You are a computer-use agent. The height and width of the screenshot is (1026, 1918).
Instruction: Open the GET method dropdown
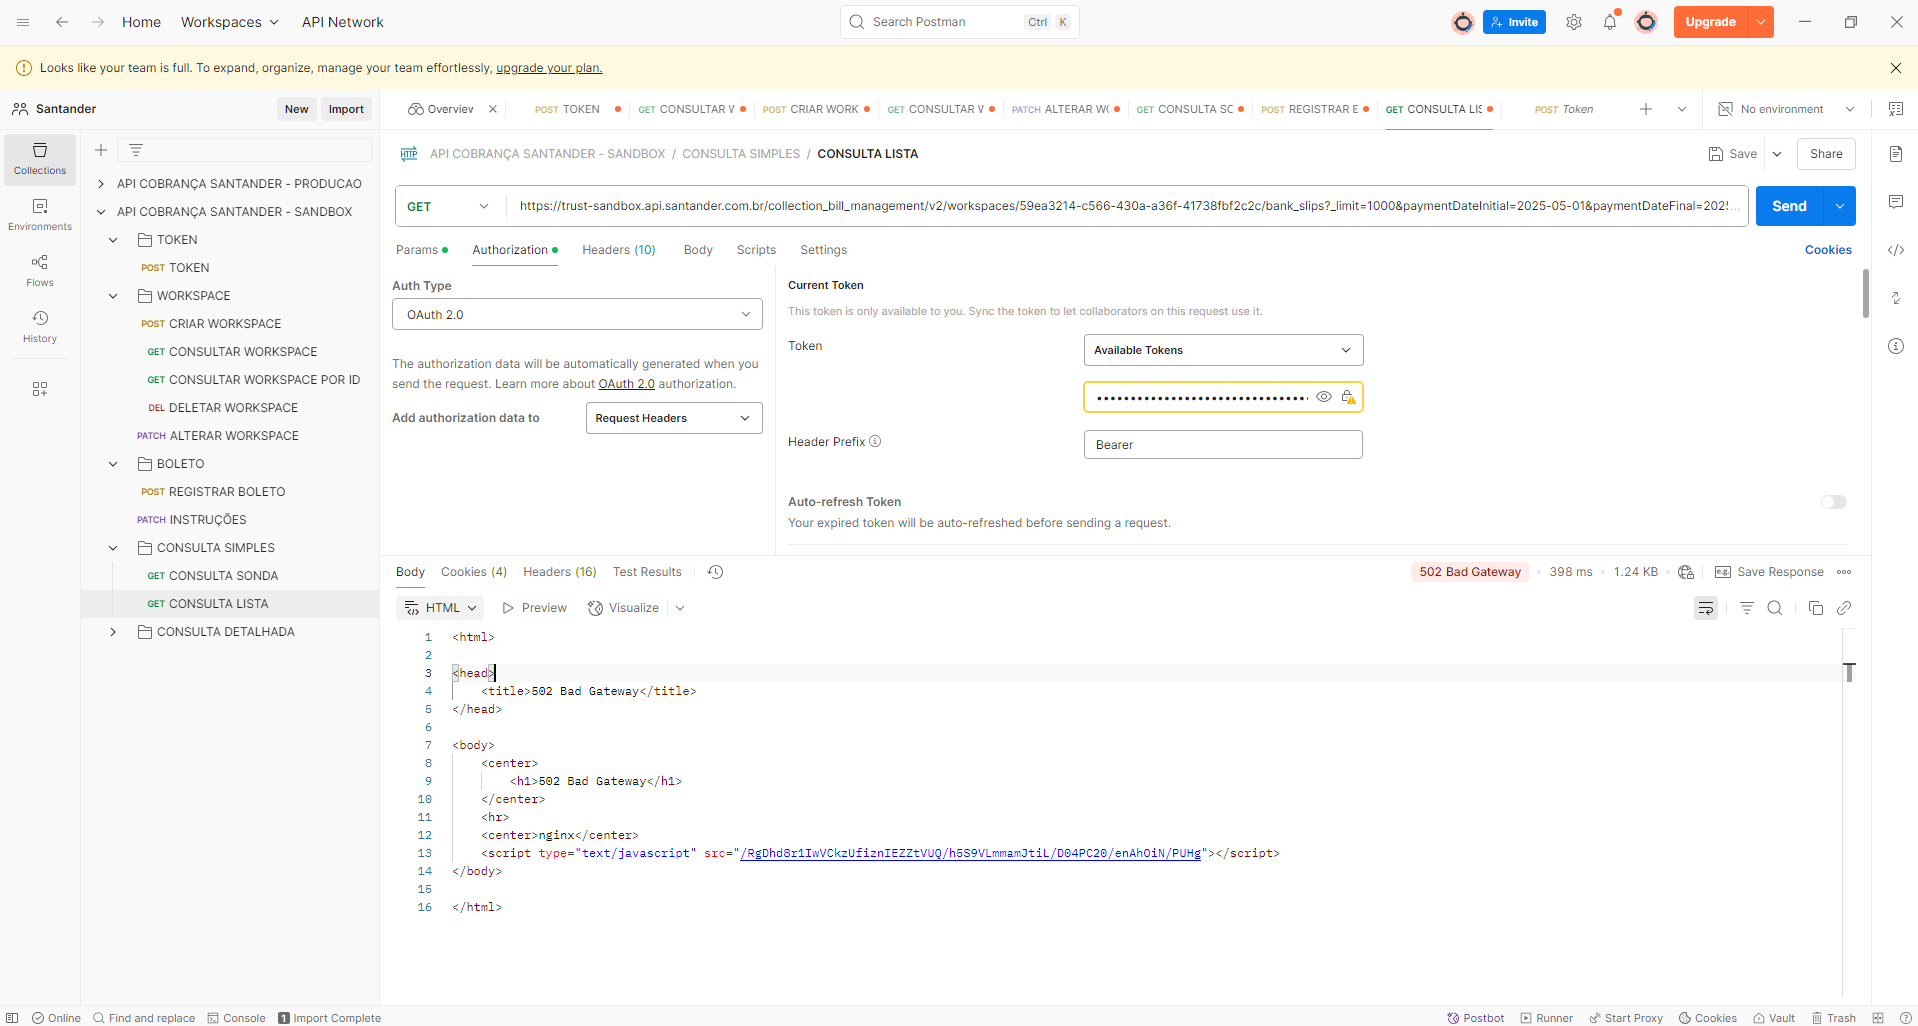(450, 206)
